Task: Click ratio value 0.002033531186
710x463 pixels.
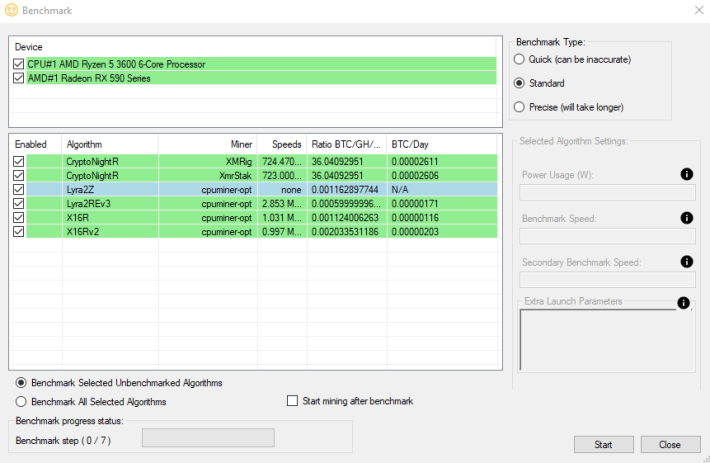Action: coord(345,232)
